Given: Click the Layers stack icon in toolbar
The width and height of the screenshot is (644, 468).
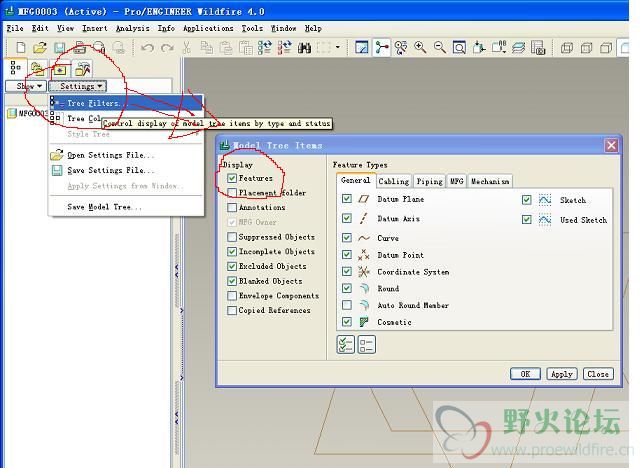Looking at the screenshot, I should [x=518, y=48].
